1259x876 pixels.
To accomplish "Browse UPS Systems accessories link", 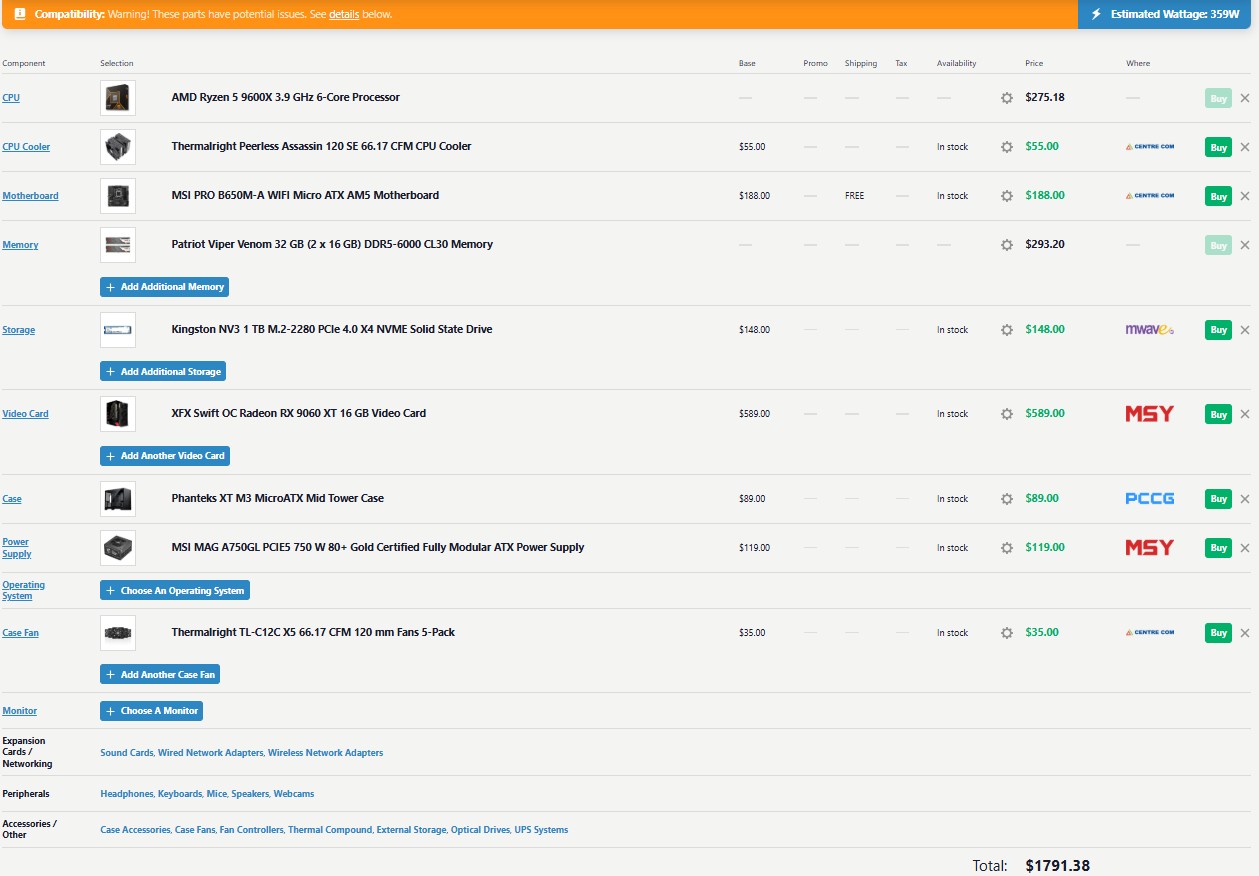I will [541, 830].
